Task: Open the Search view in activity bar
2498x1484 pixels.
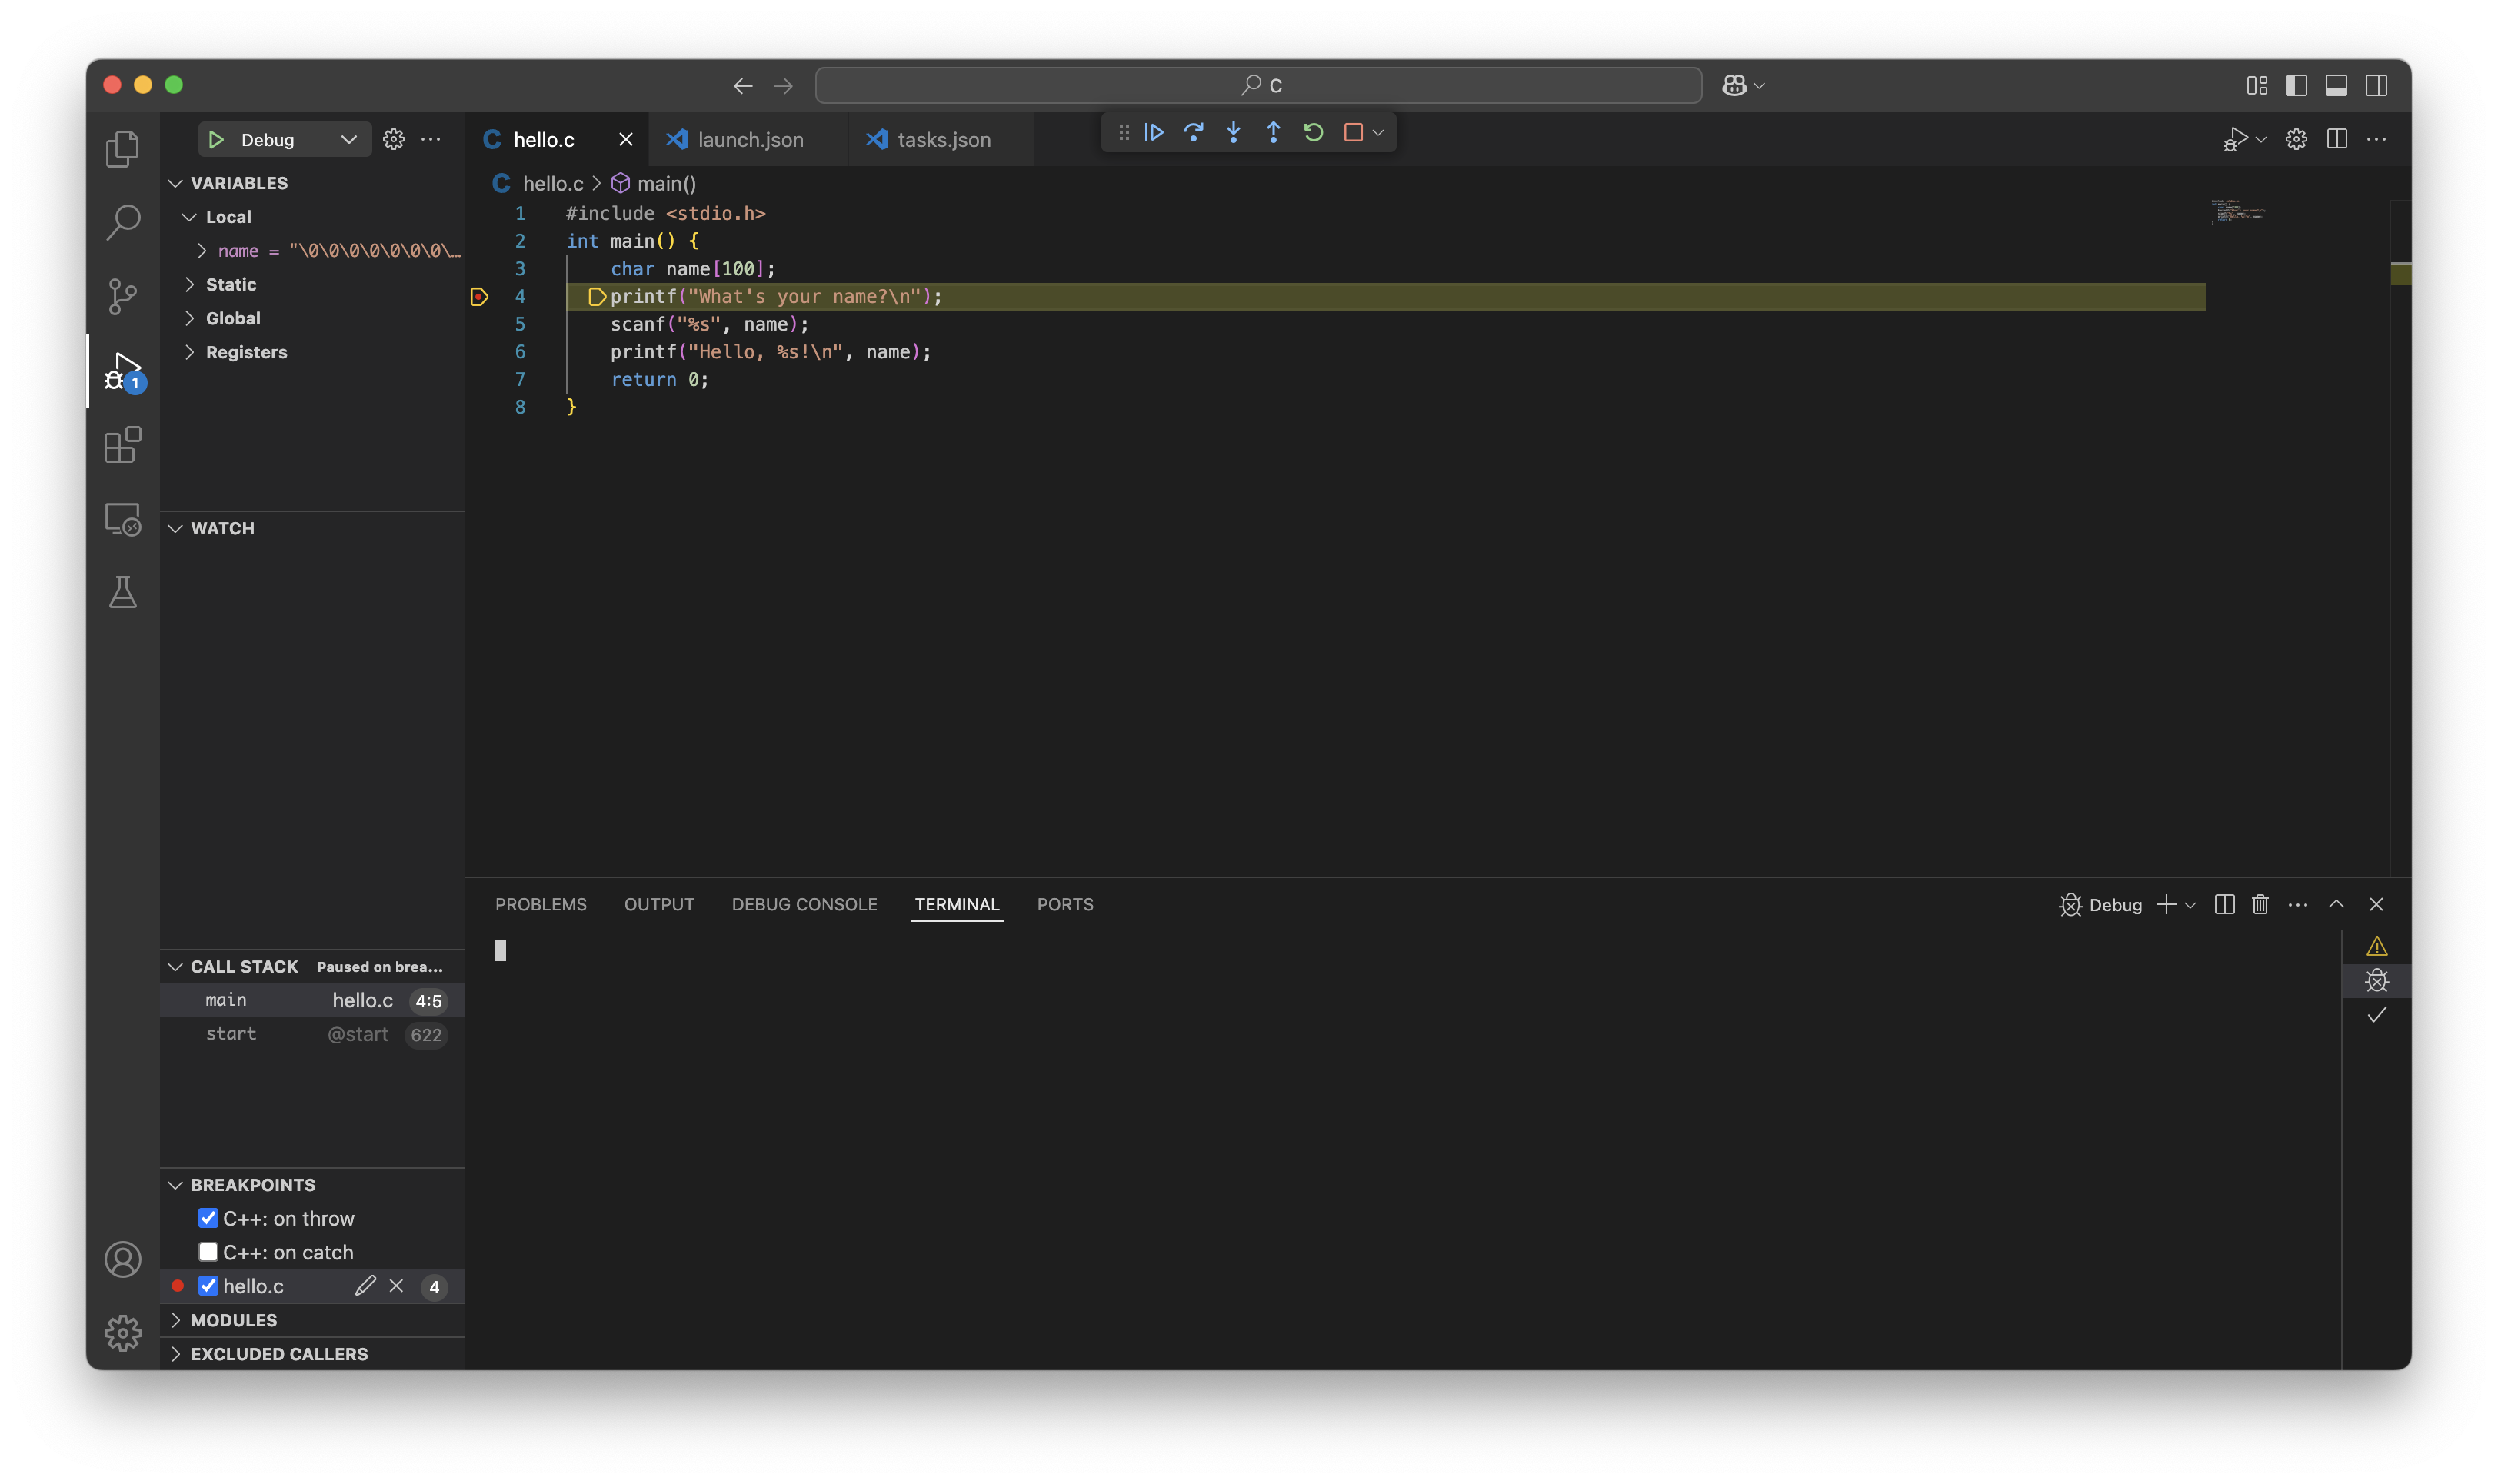Action: click(x=122, y=222)
